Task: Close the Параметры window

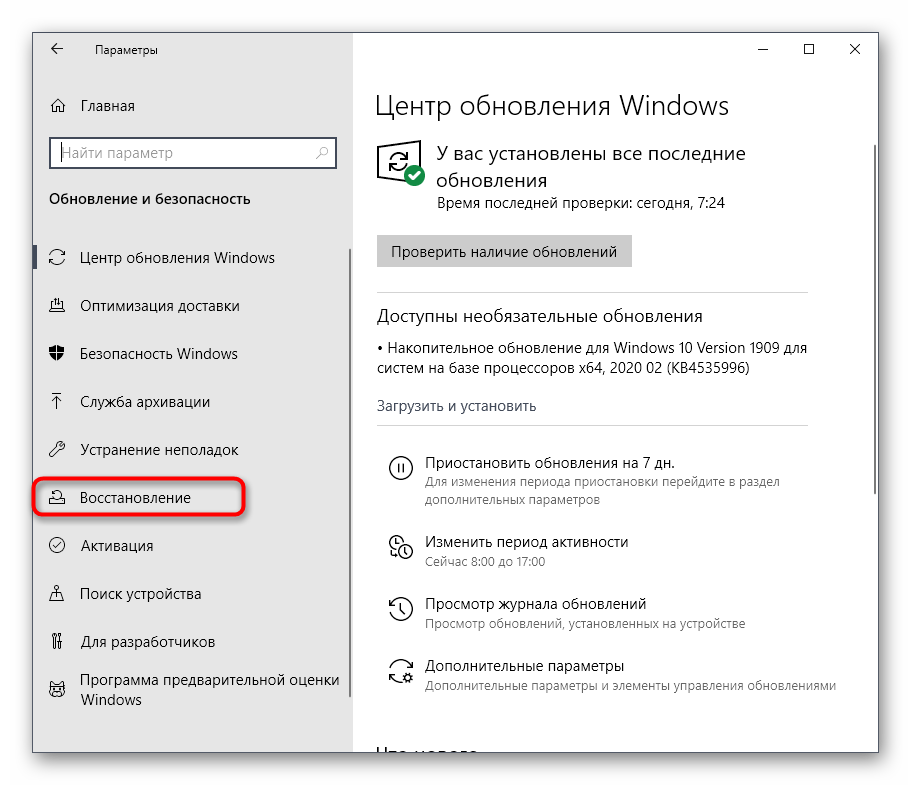Action: [x=855, y=49]
